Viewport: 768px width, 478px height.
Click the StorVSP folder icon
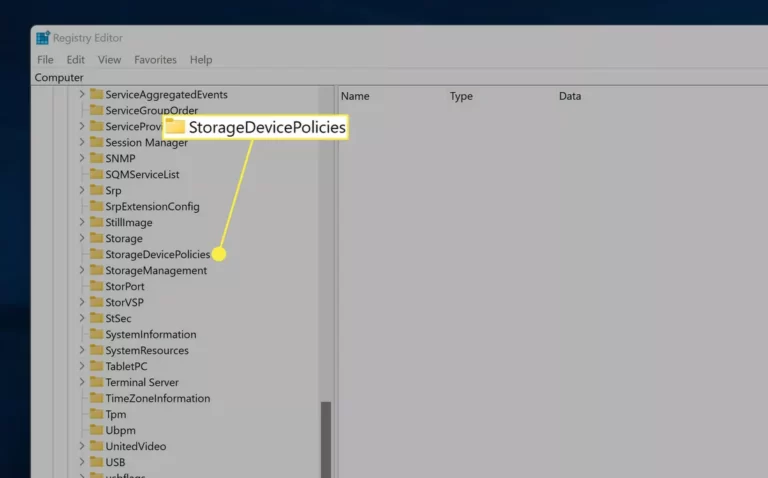click(96, 302)
